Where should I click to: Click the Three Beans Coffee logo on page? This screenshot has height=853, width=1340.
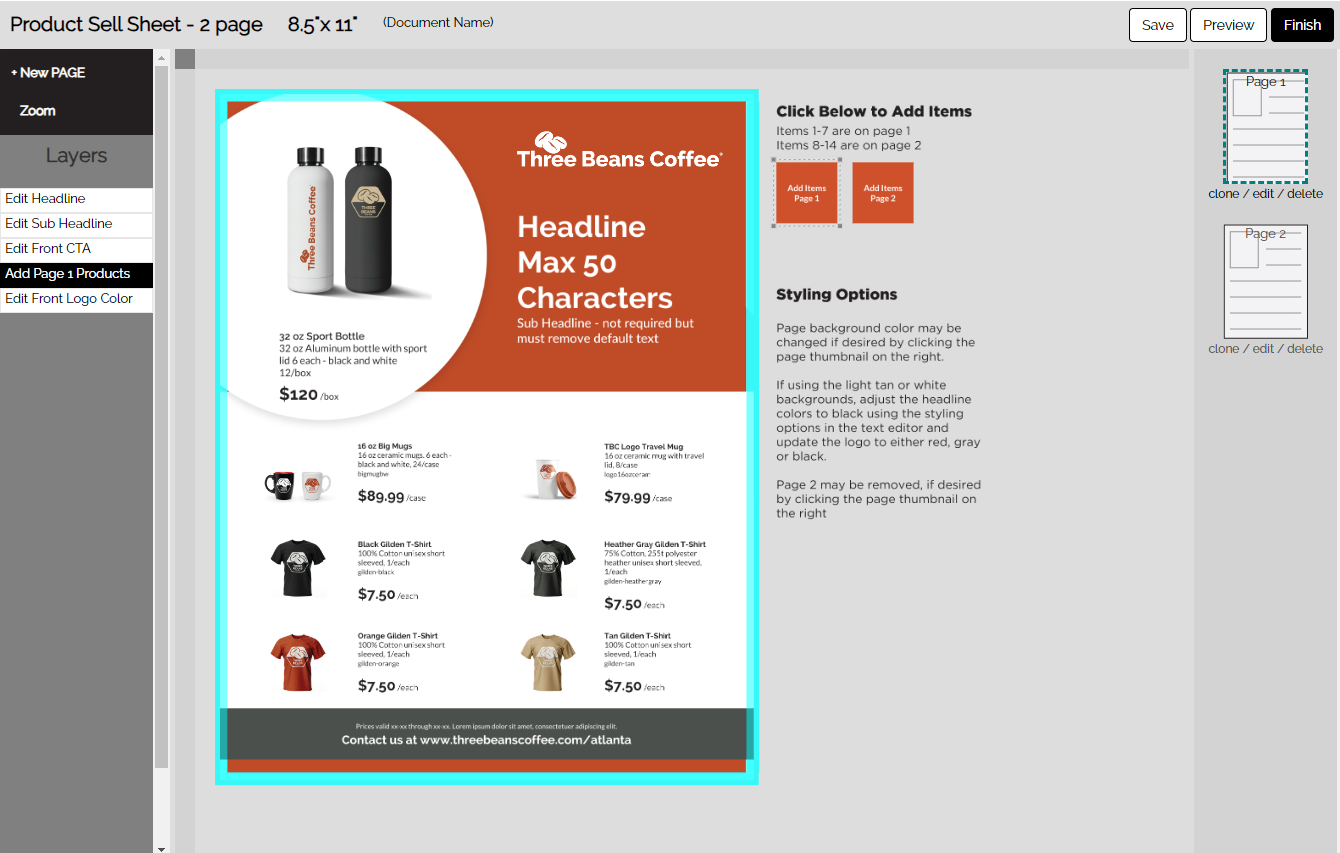click(619, 150)
